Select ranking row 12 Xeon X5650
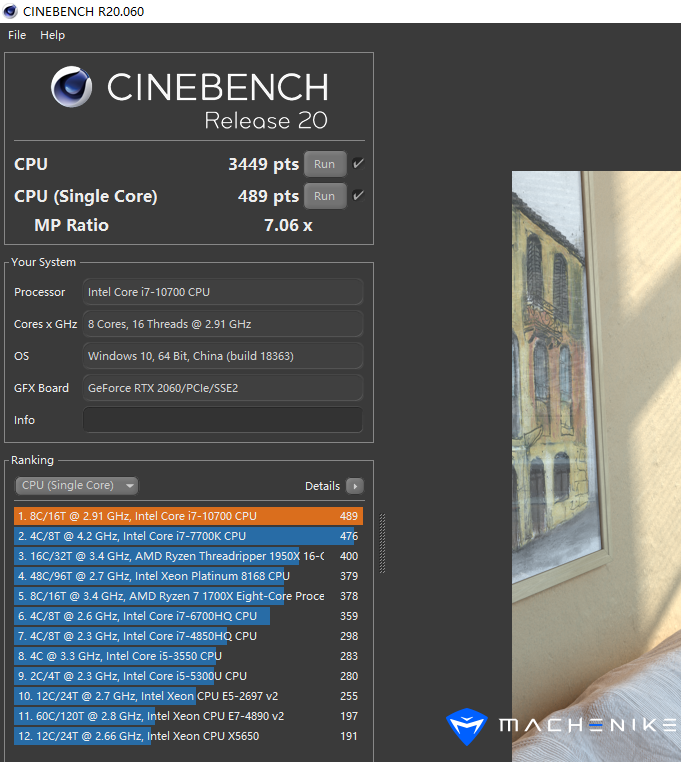The height and width of the screenshot is (762, 681). tap(189, 736)
